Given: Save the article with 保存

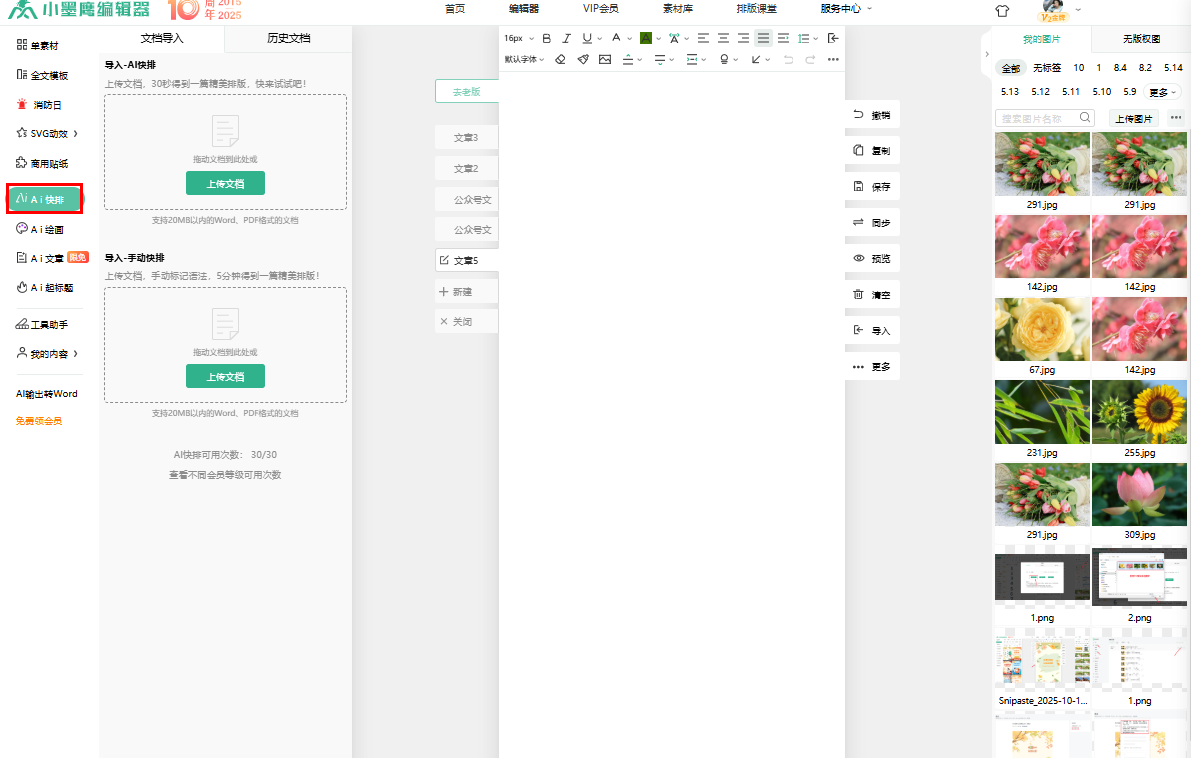Looking at the screenshot, I should pos(872,186).
